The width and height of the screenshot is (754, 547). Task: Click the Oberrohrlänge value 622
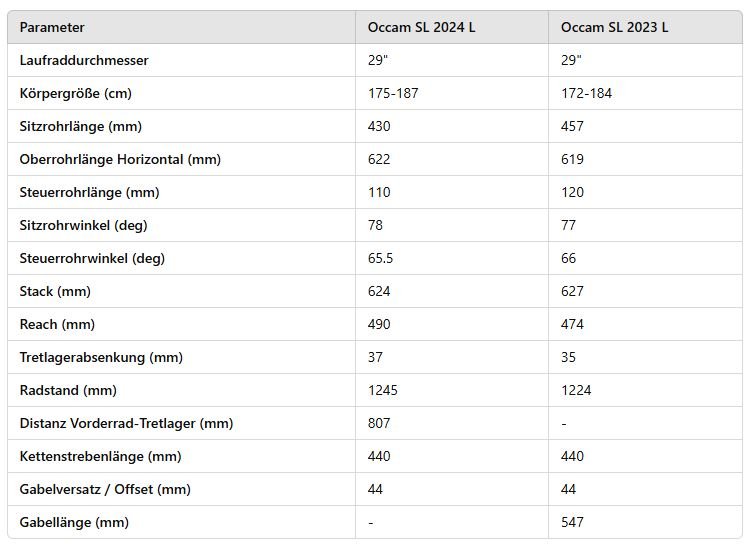pos(380,159)
